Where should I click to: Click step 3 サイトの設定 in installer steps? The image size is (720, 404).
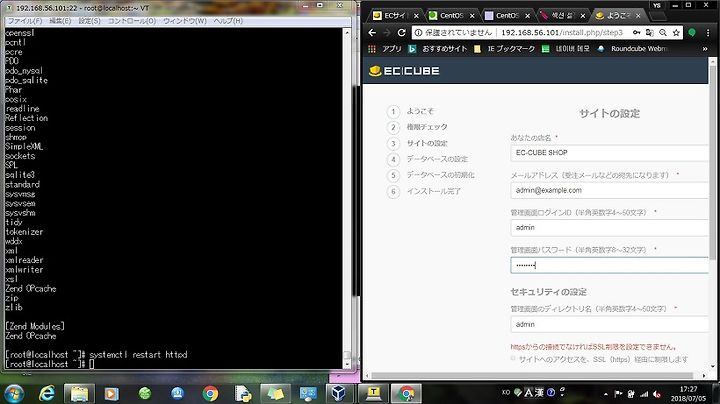pos(417,143)
